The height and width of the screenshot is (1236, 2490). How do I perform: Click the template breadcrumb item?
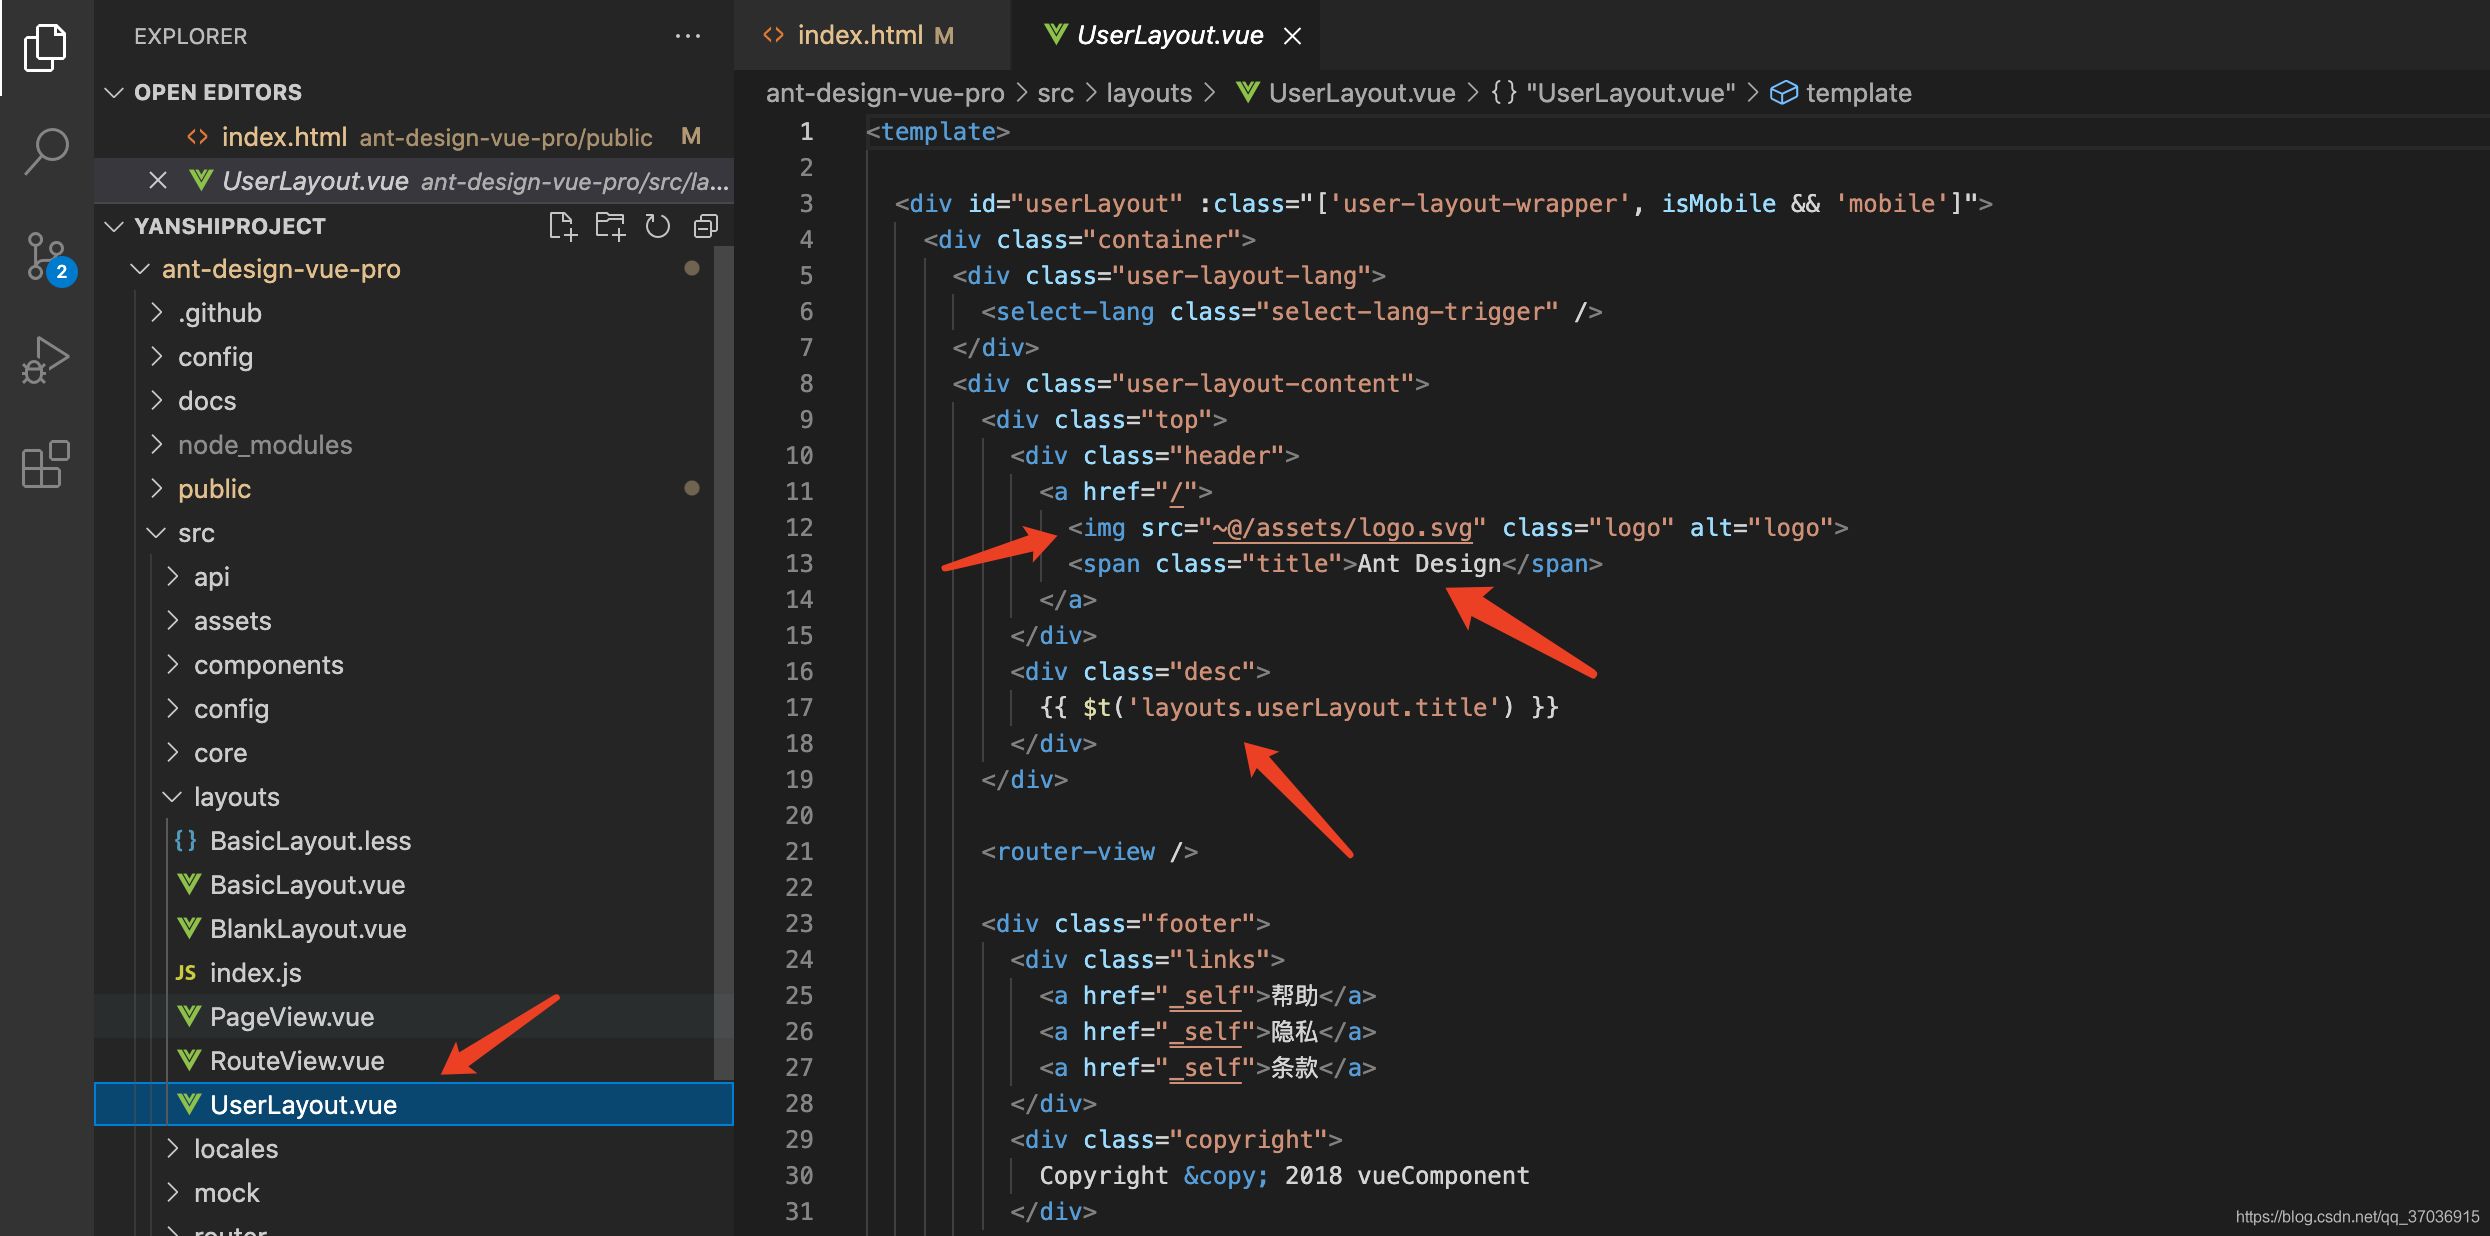[x=1857, y=93]
